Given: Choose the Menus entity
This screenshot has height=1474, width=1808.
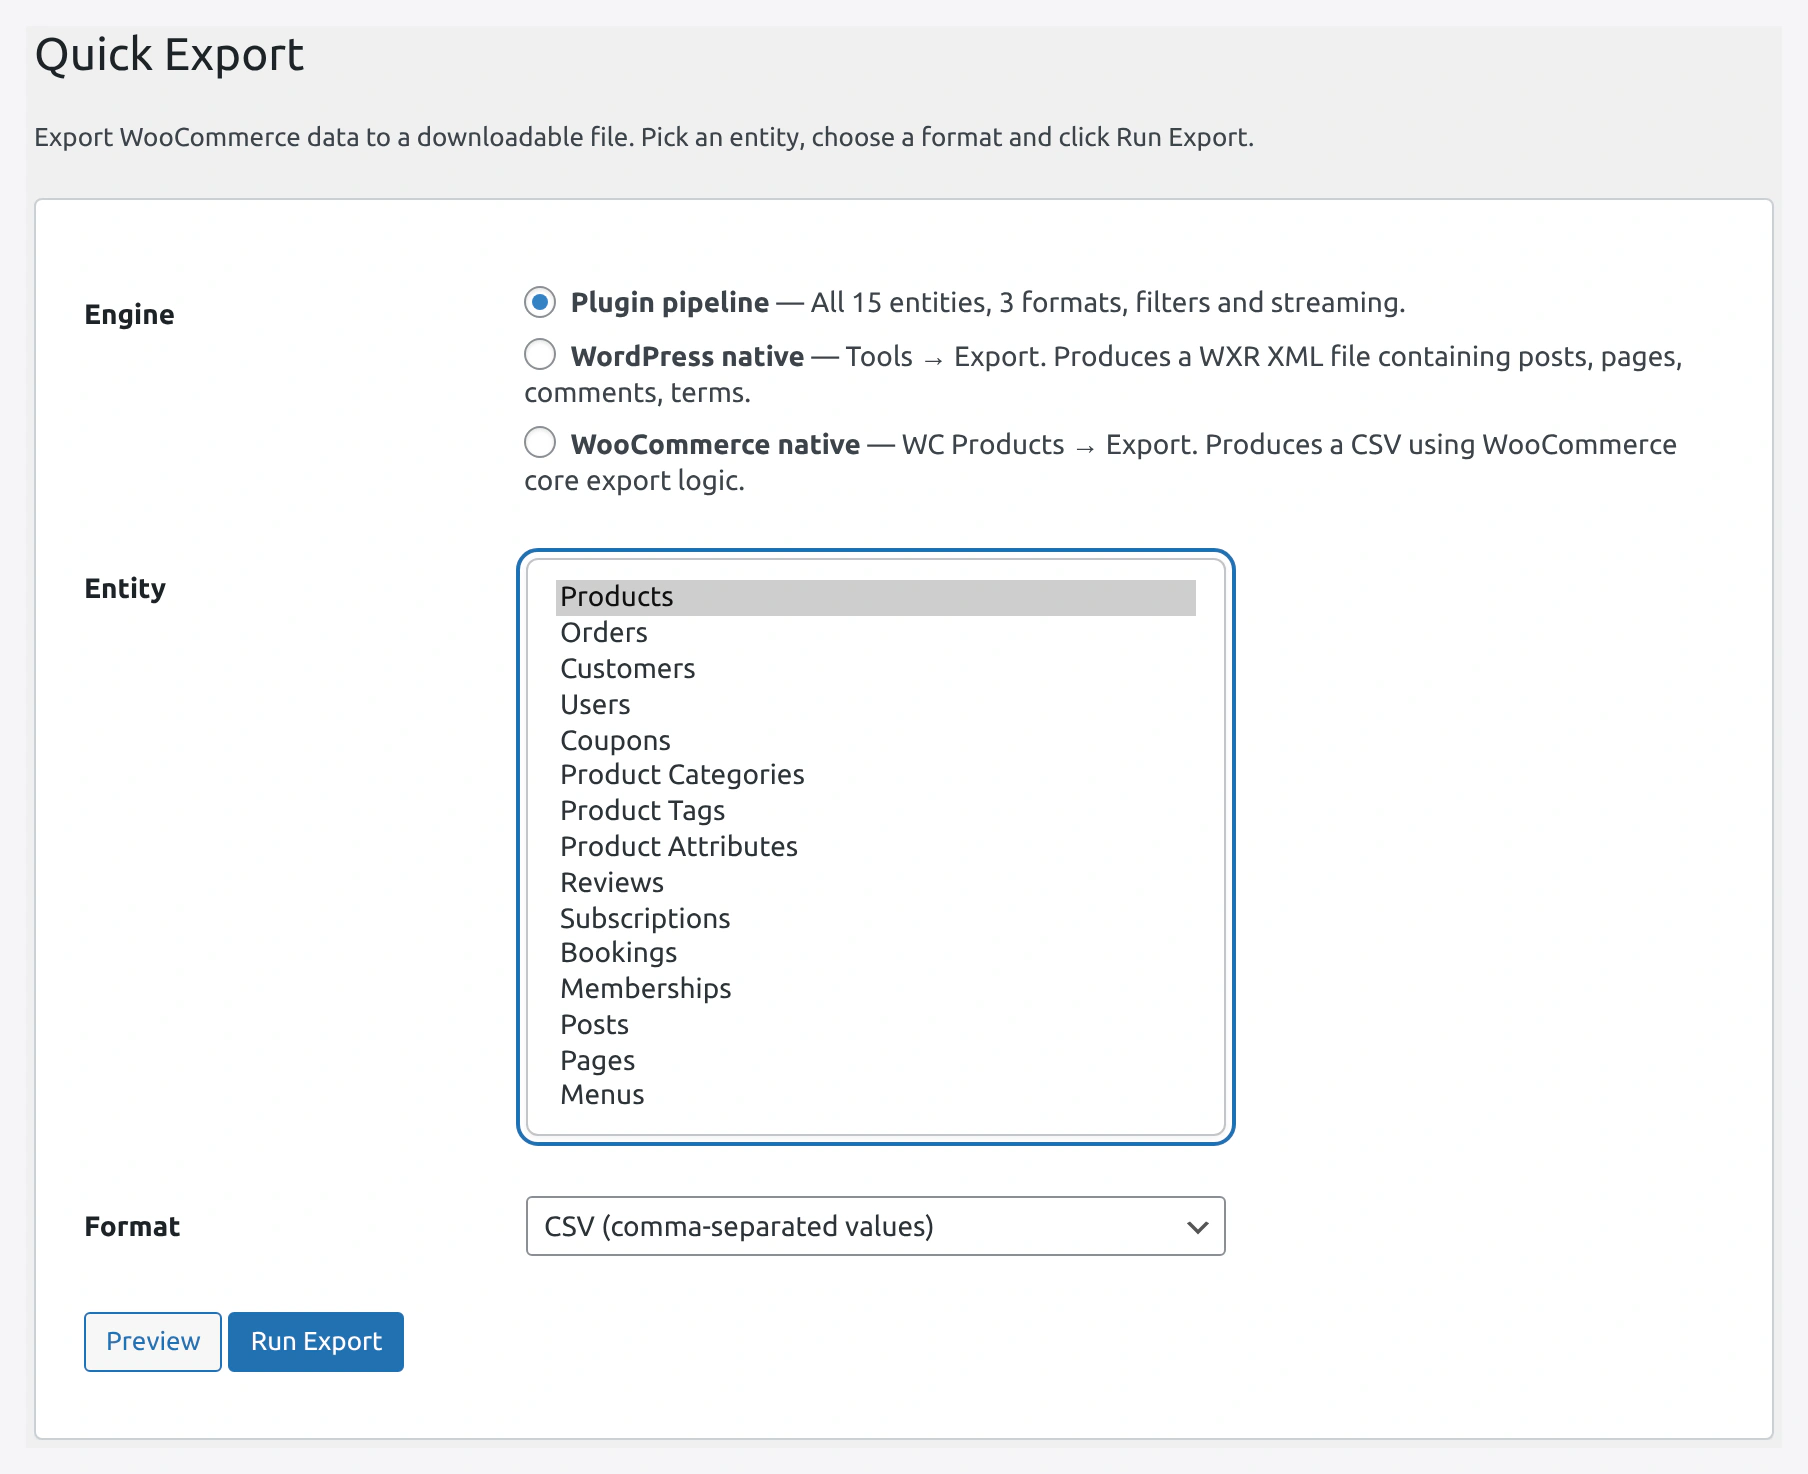Looking at the screenshot, I should click(875, 1095).
